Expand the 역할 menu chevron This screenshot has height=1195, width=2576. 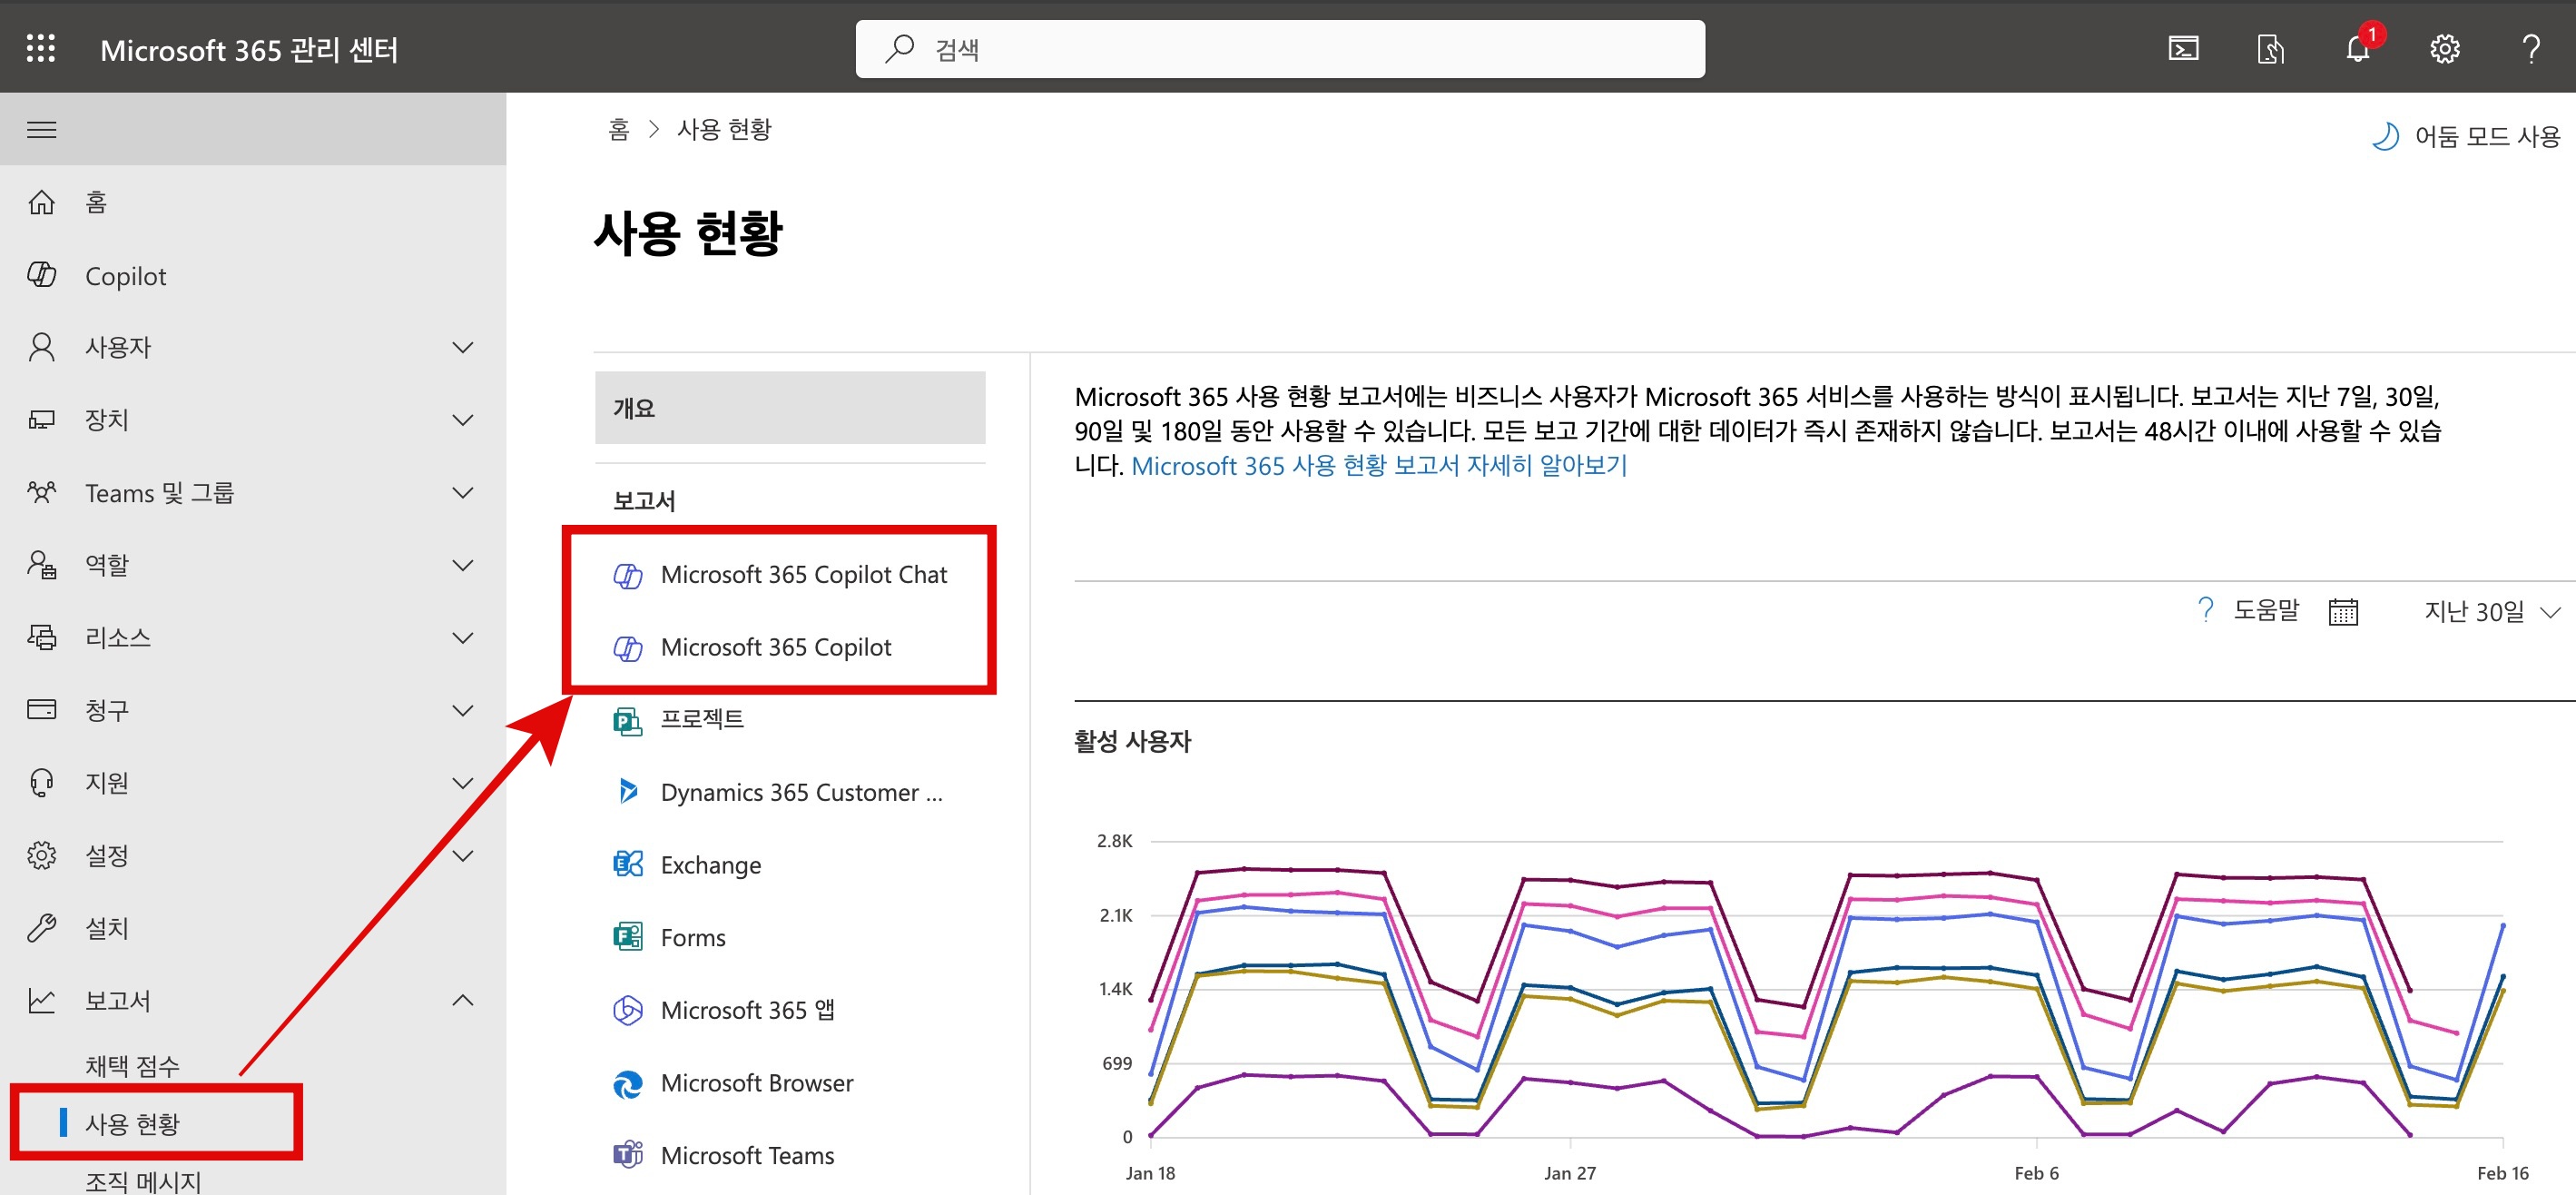tap(462, 565)
